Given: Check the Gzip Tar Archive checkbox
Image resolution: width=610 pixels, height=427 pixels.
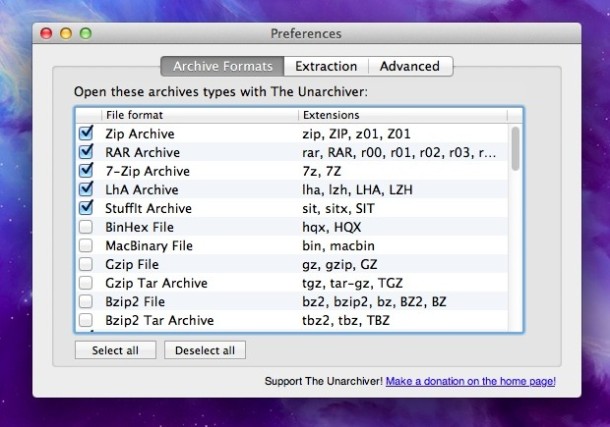Looking at the screenshot, I should pos(86,283).
